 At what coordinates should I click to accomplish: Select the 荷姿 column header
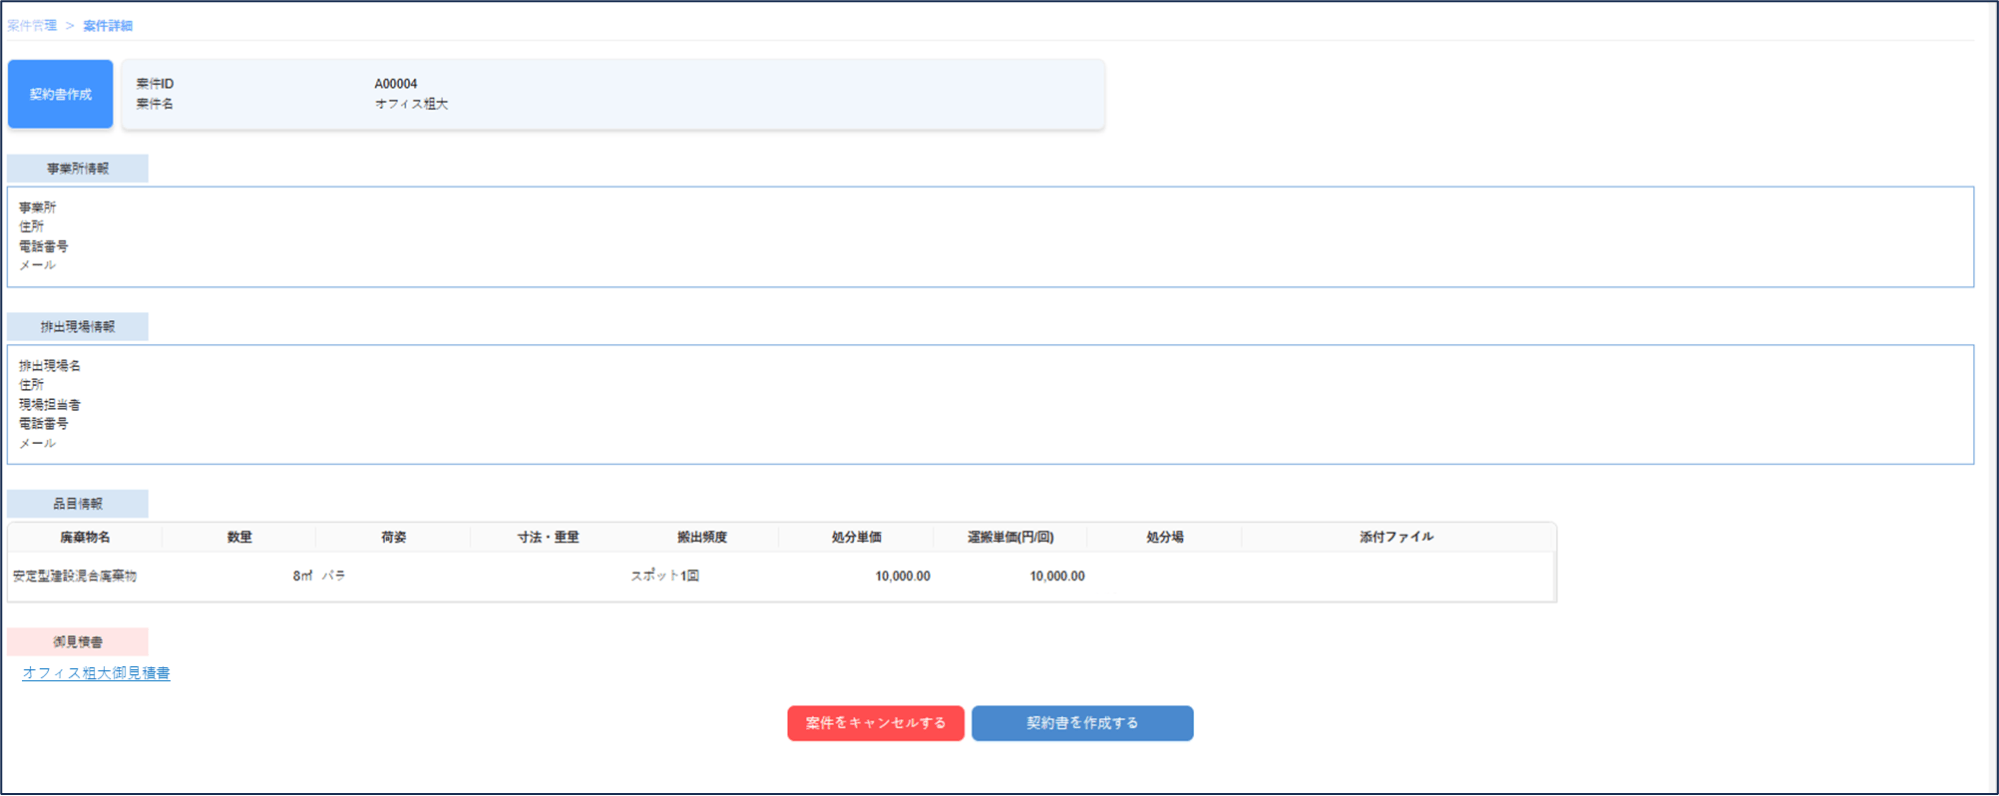tap(393, 537)
